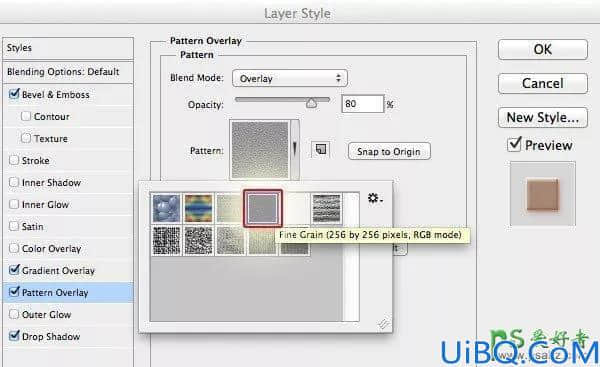Enable the Inner Glow checkbox
The image size is (600, 367).
tap(14, 204)
